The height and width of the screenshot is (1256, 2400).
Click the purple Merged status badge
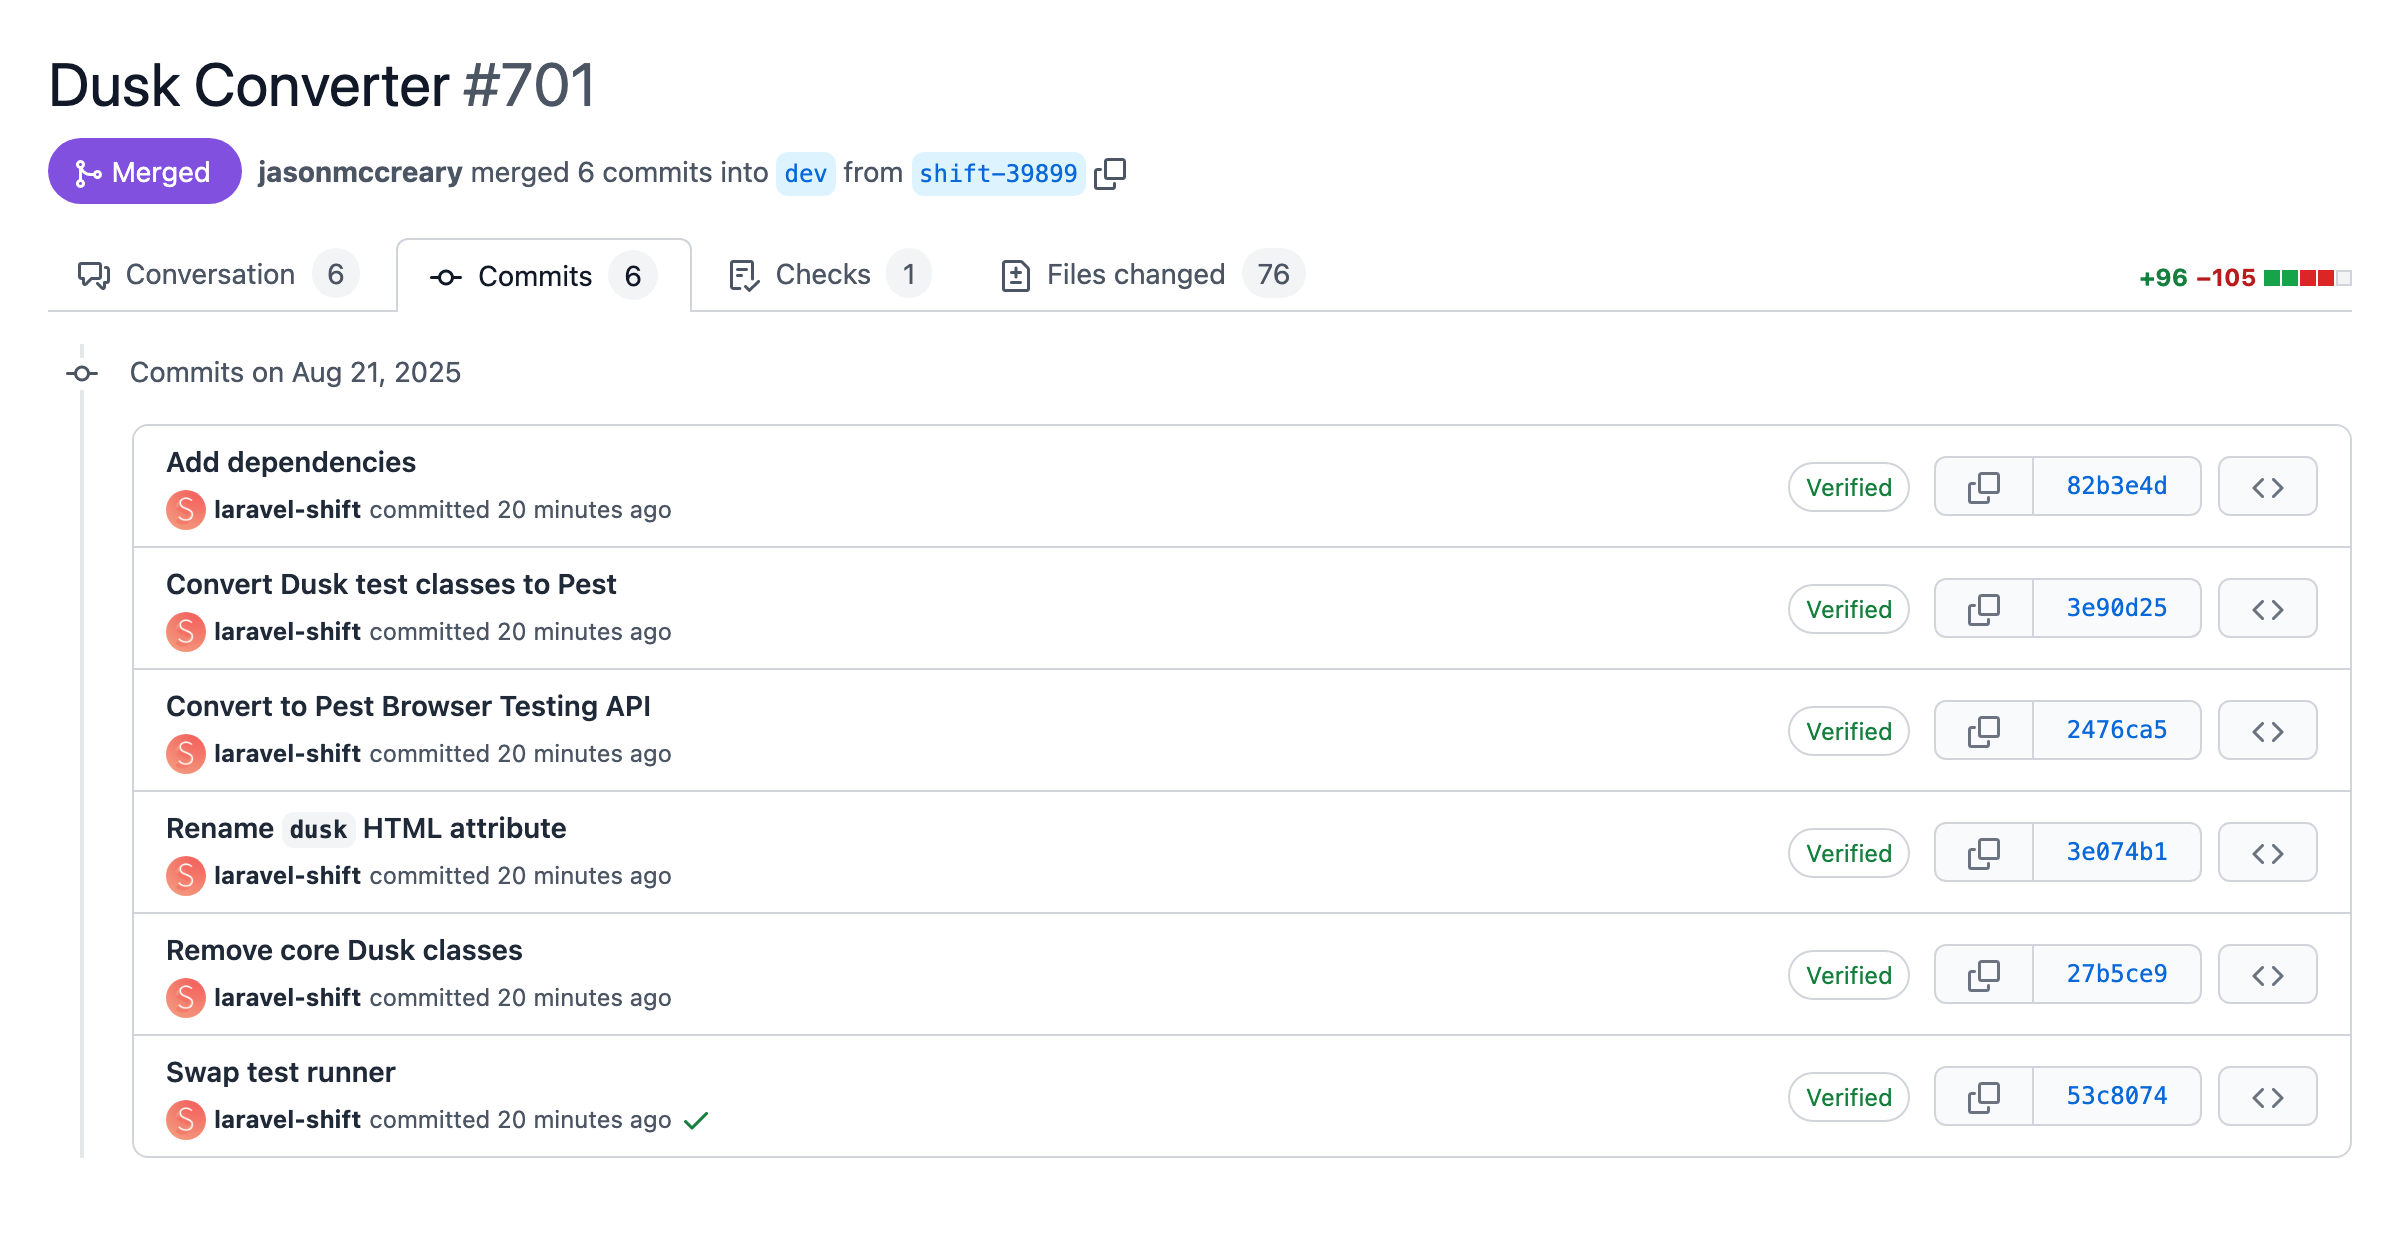(145, 172)
